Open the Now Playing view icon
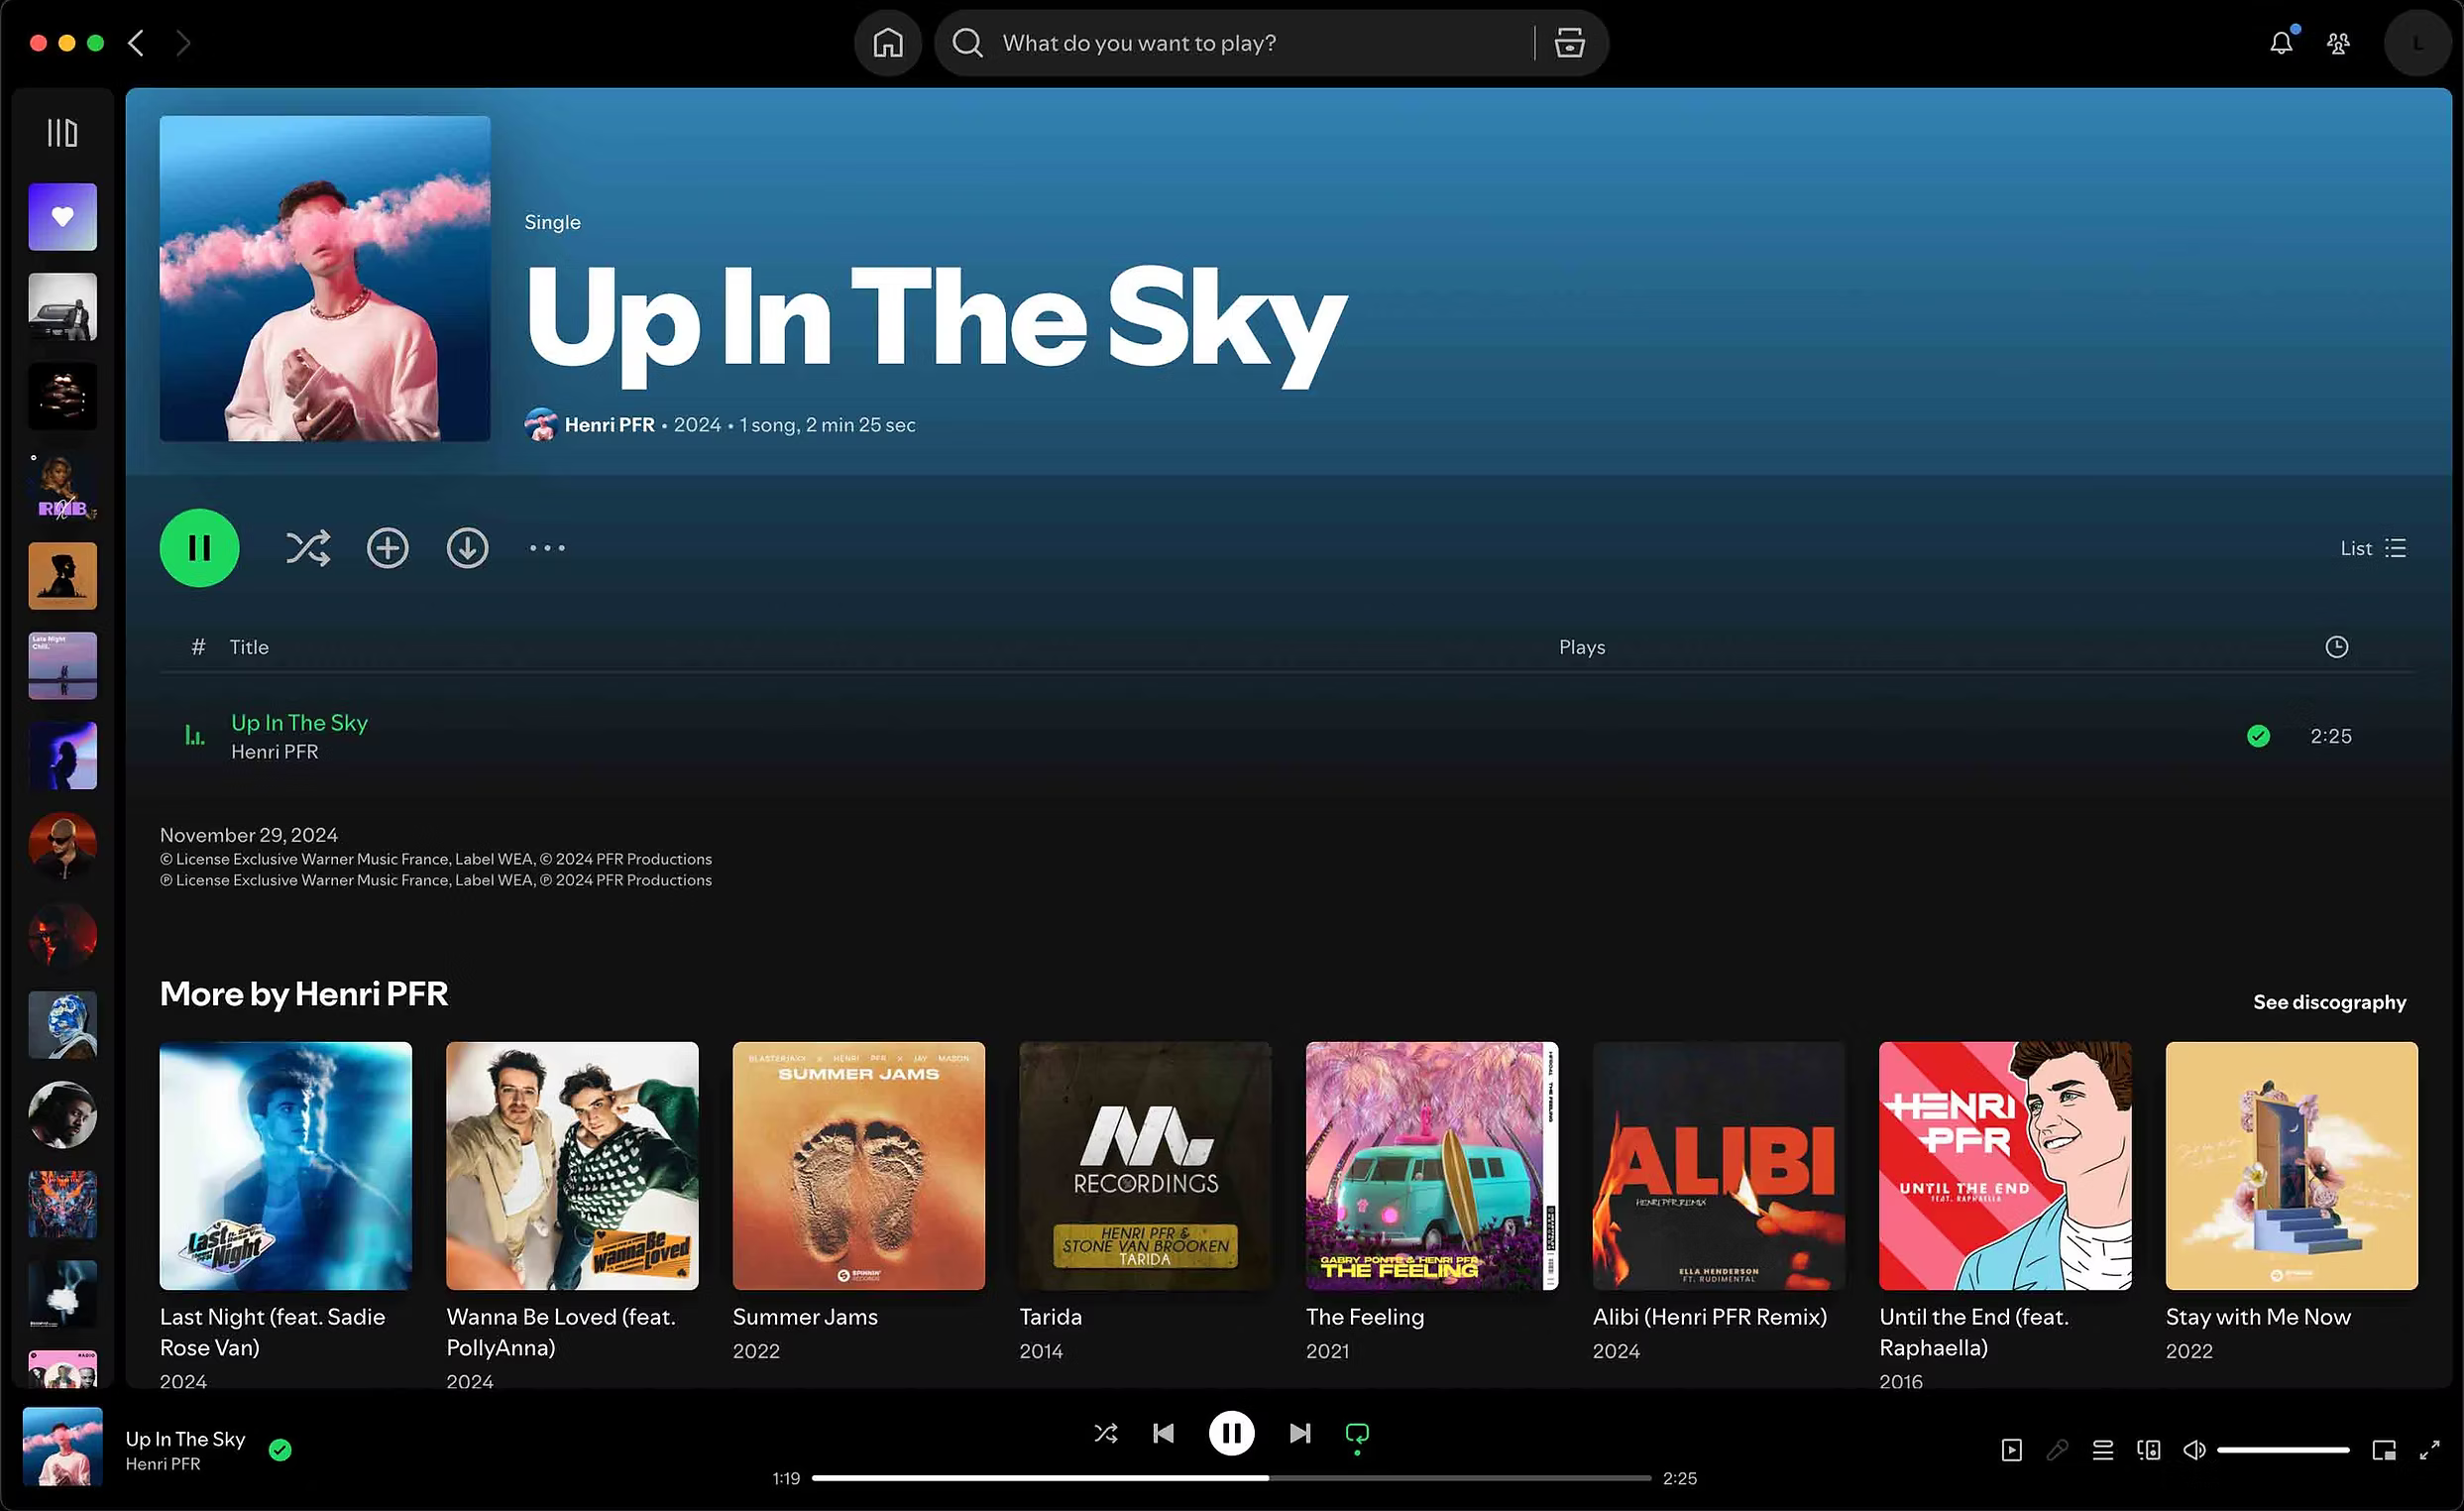Image resolution: width=2464 pixels, height=1511 pixels. coord(2011,1450)
